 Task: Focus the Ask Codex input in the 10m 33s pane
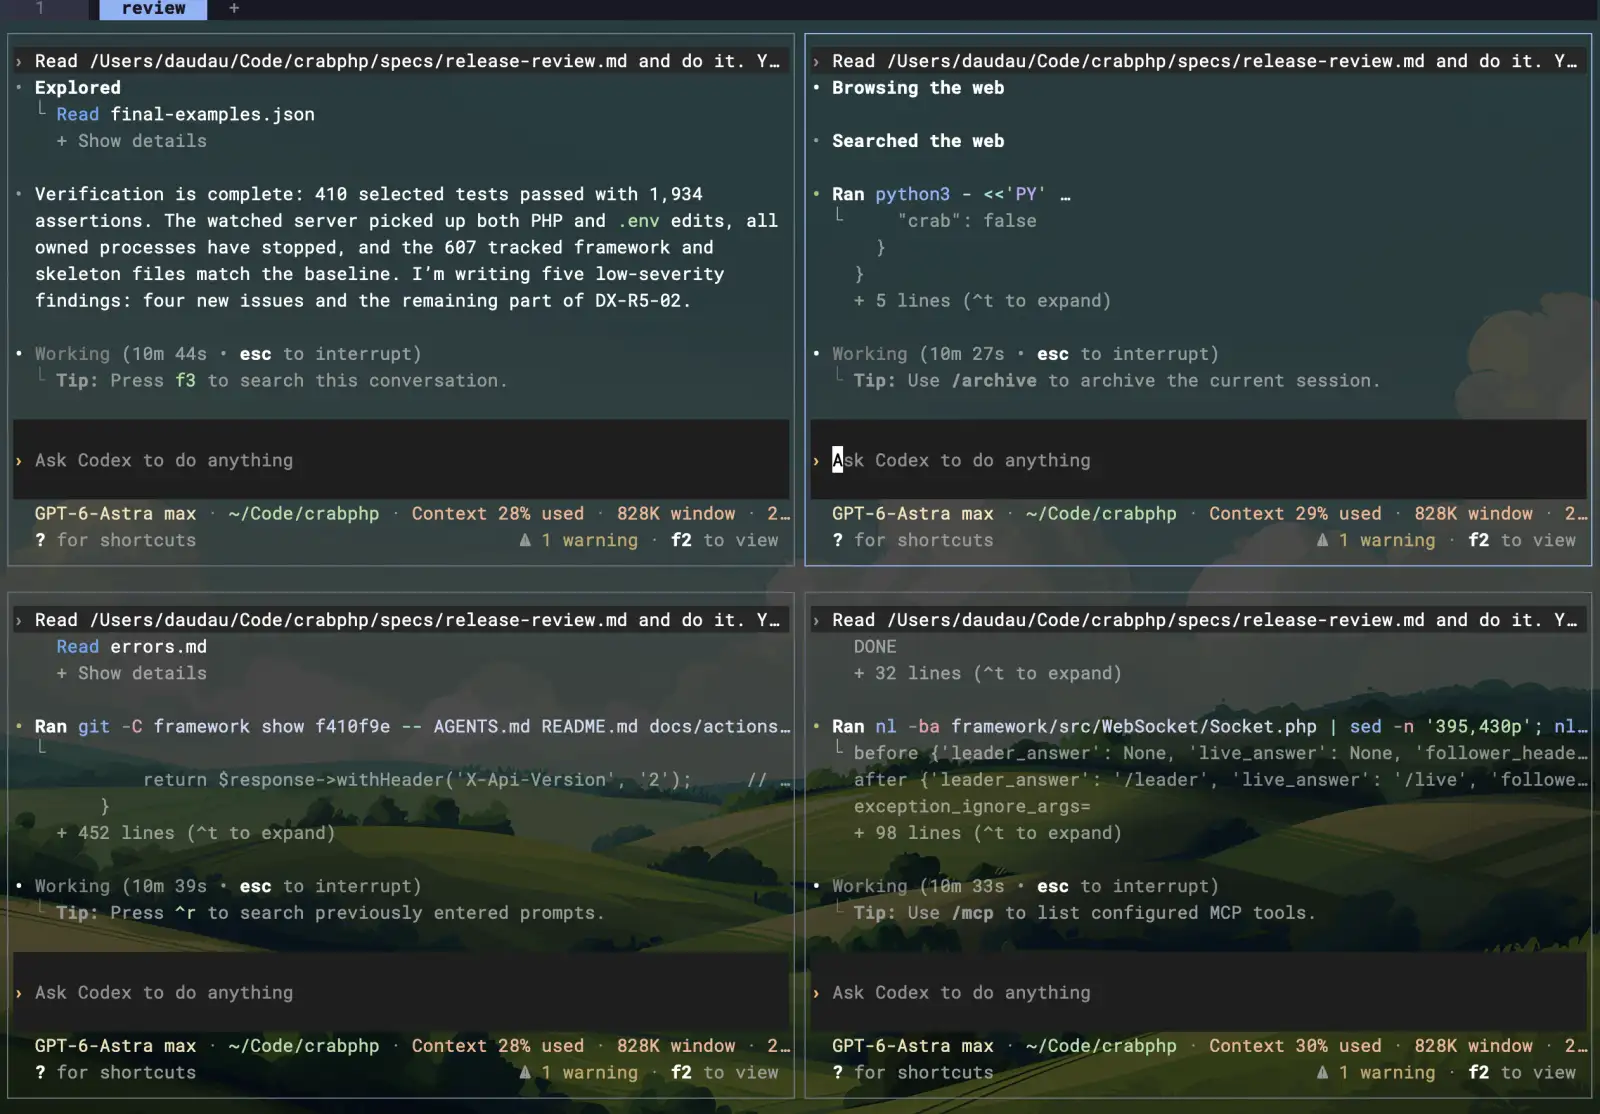coord(1198,992)
